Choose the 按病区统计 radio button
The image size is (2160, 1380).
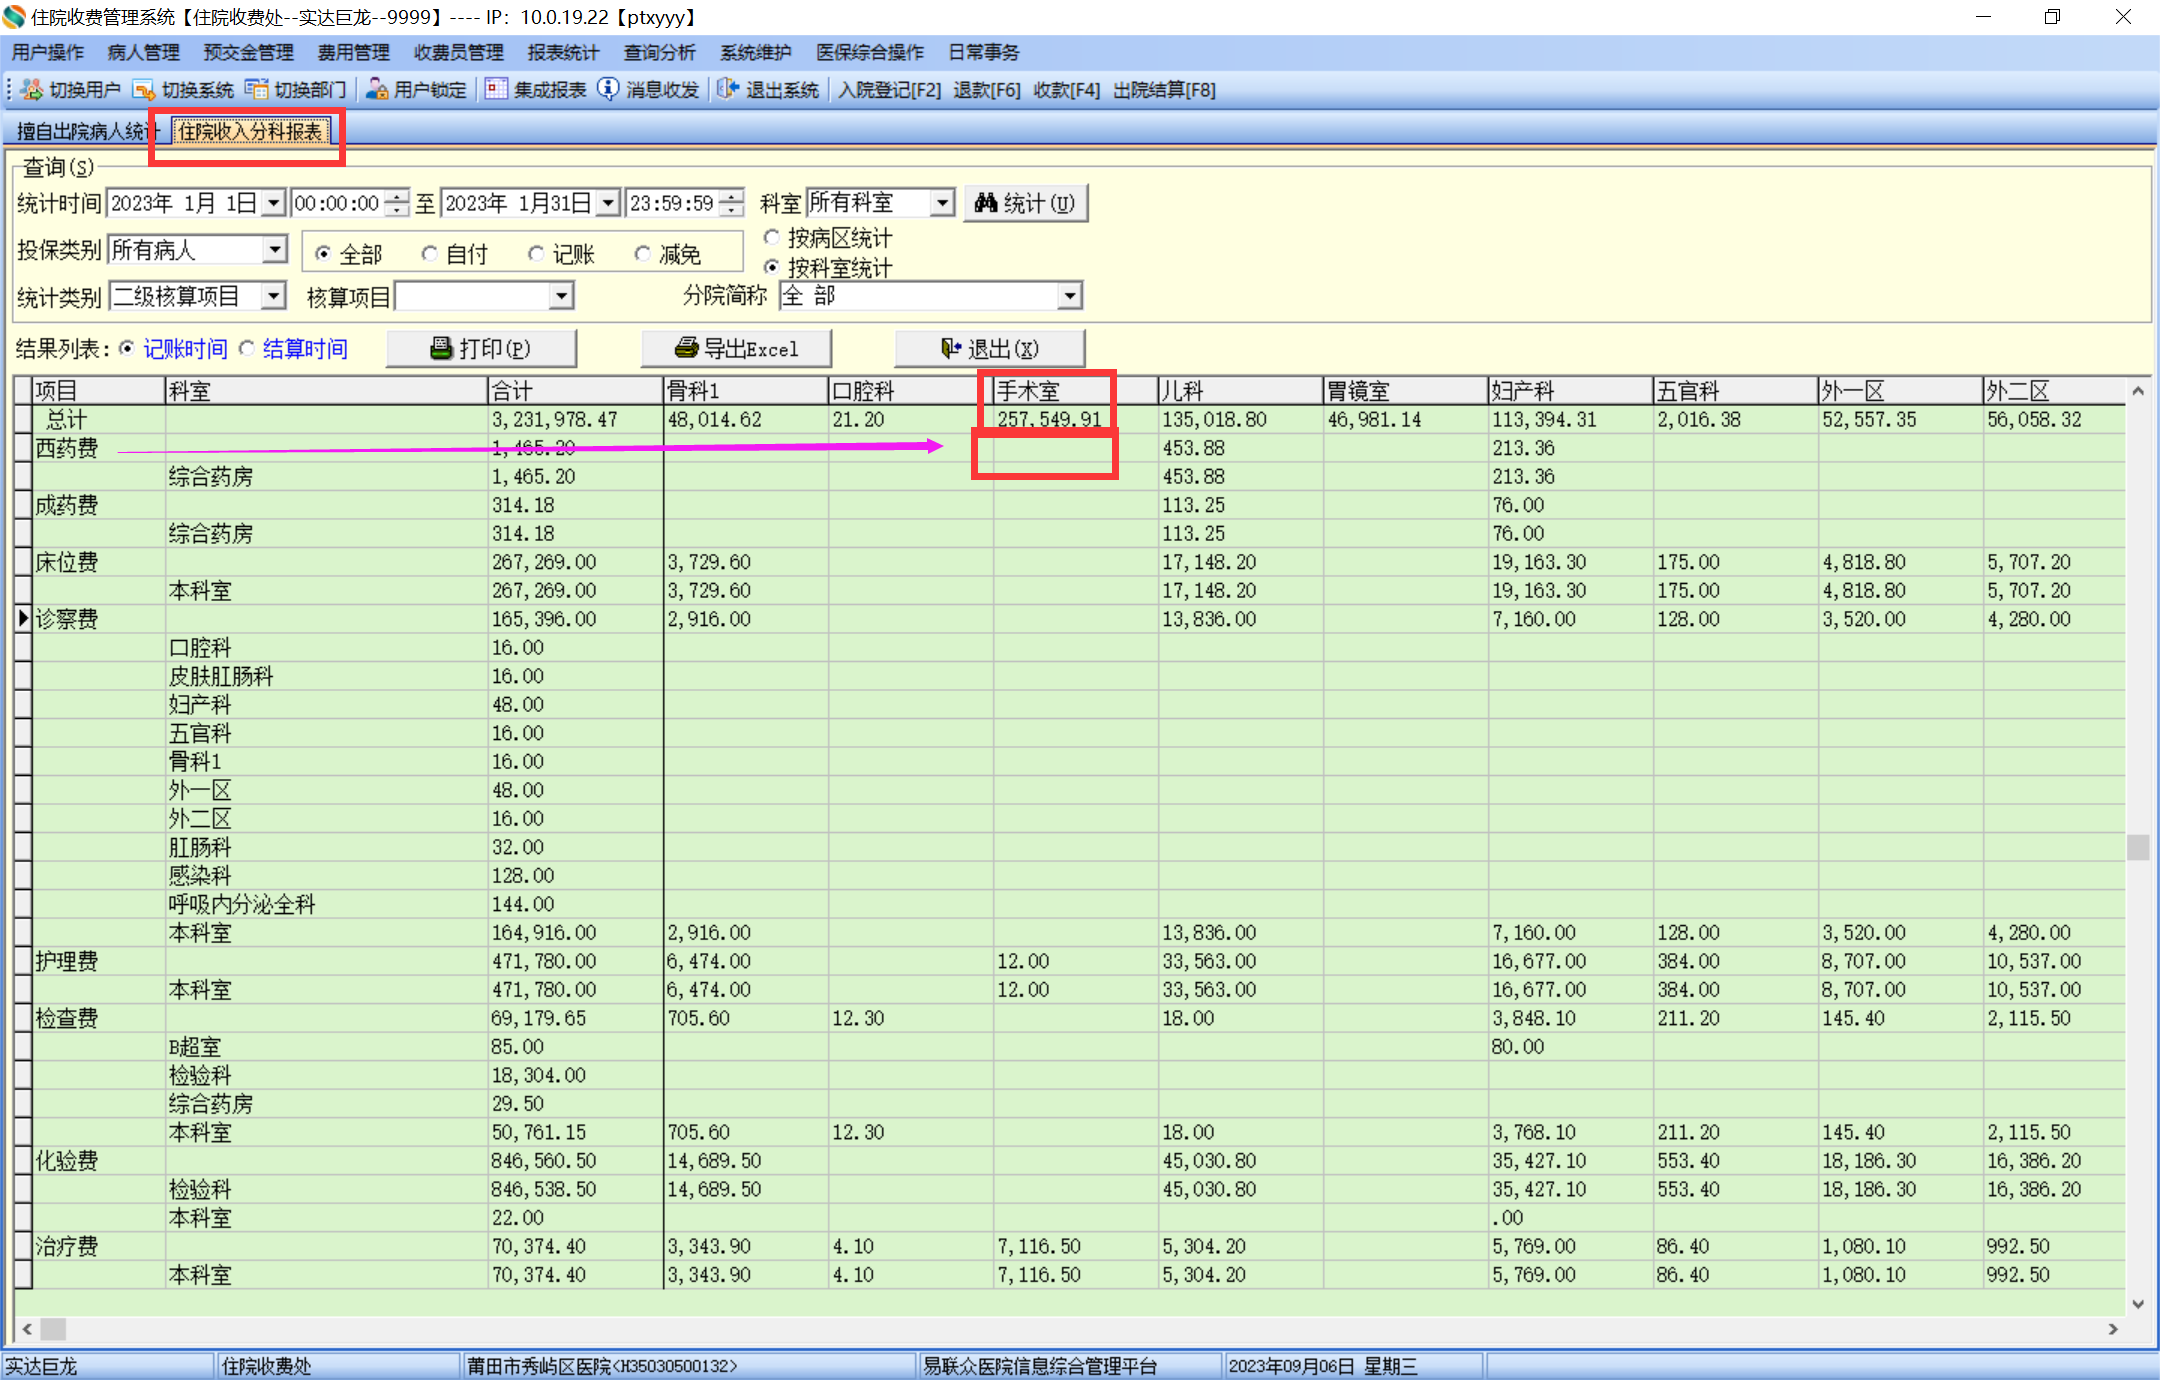point(772,238)
